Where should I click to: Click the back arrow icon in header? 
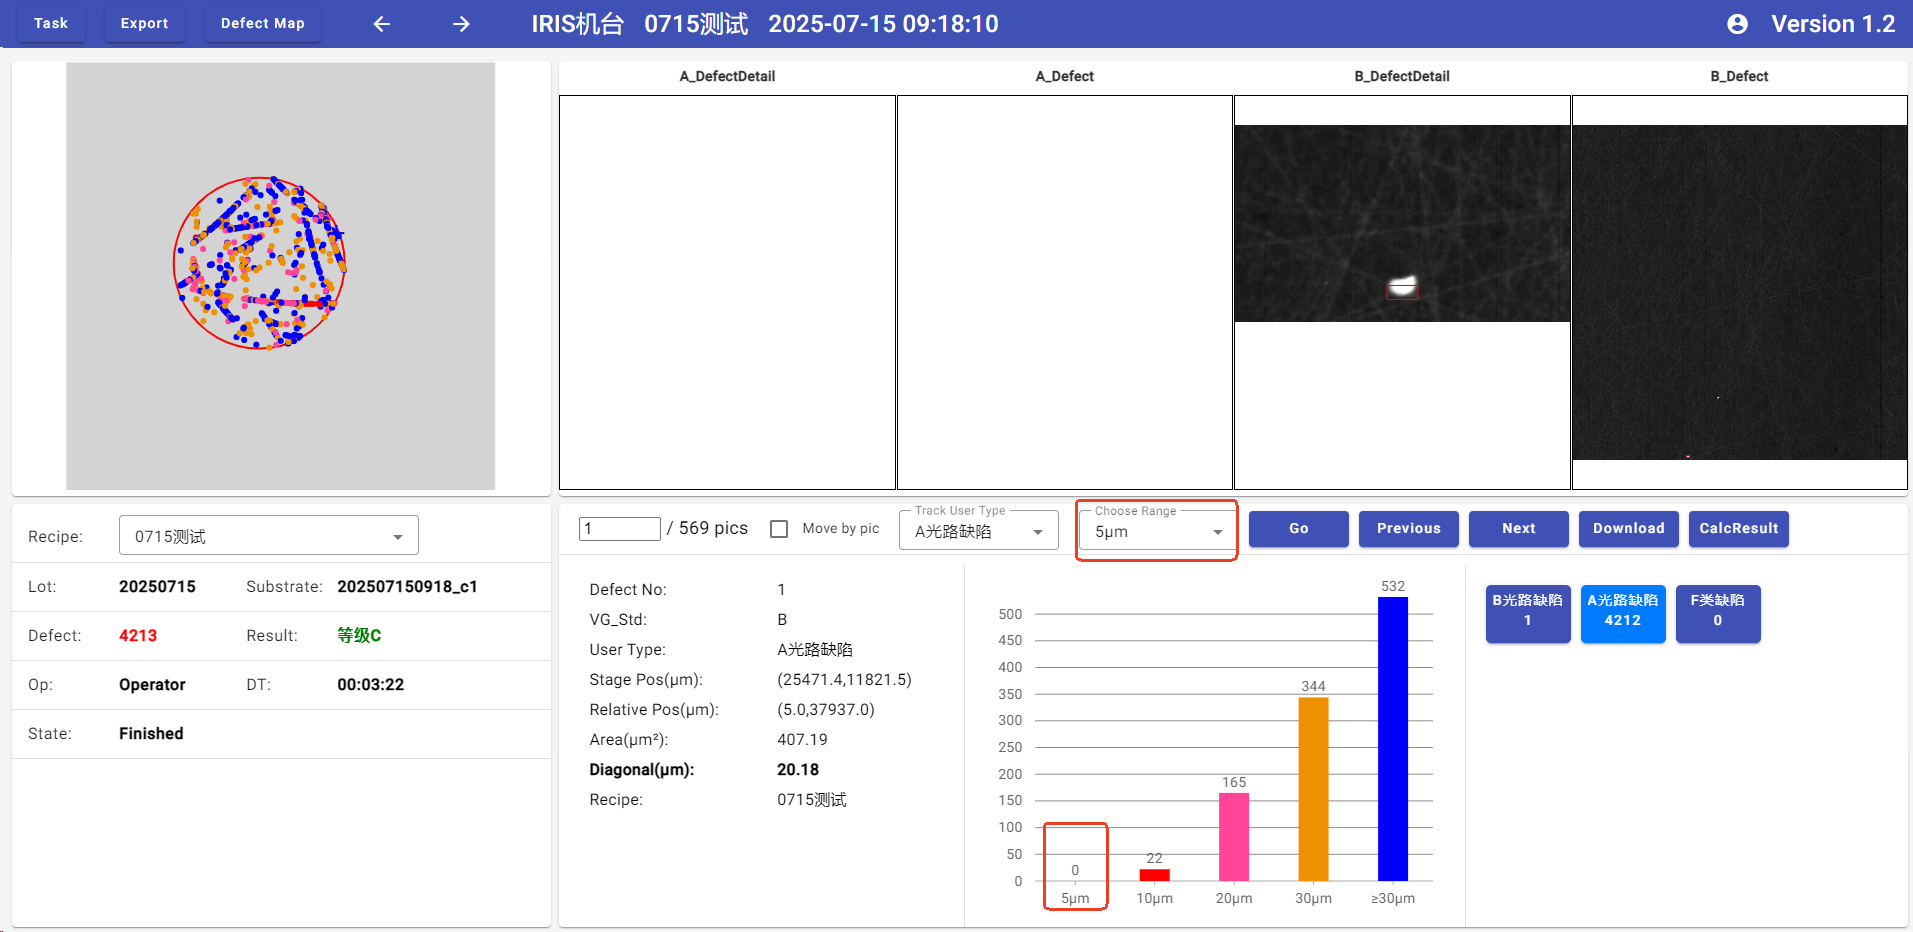(x=381, y=24)
